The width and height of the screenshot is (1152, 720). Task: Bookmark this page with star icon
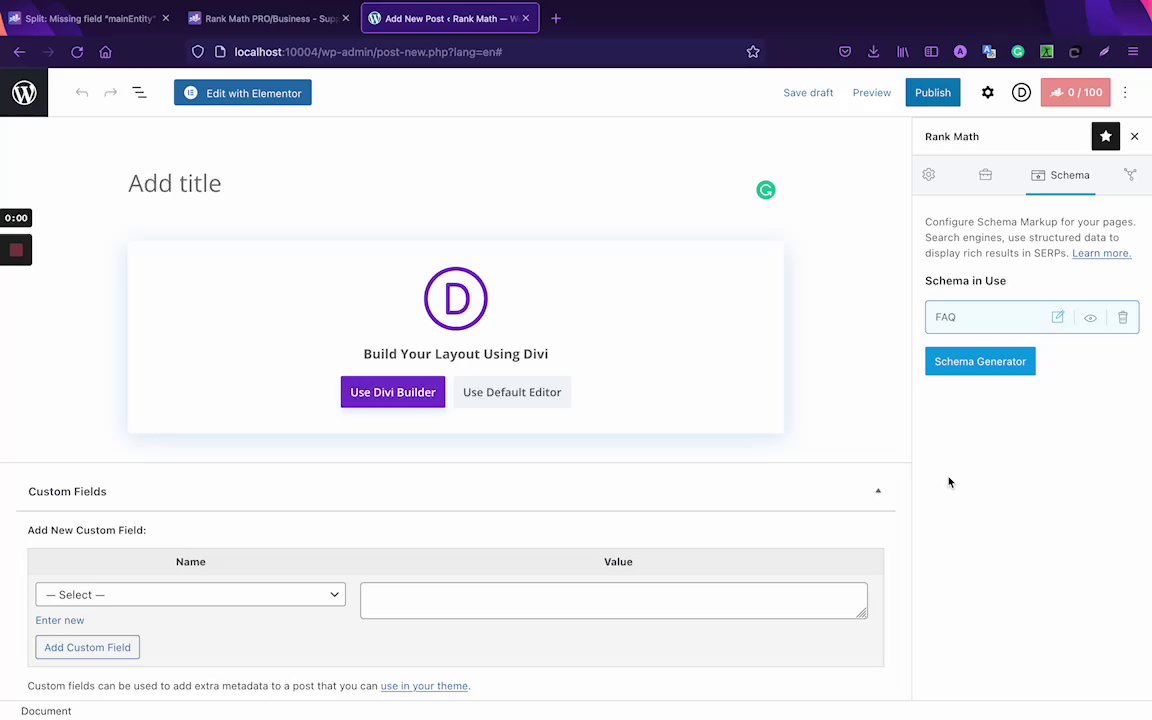point(753,51)
